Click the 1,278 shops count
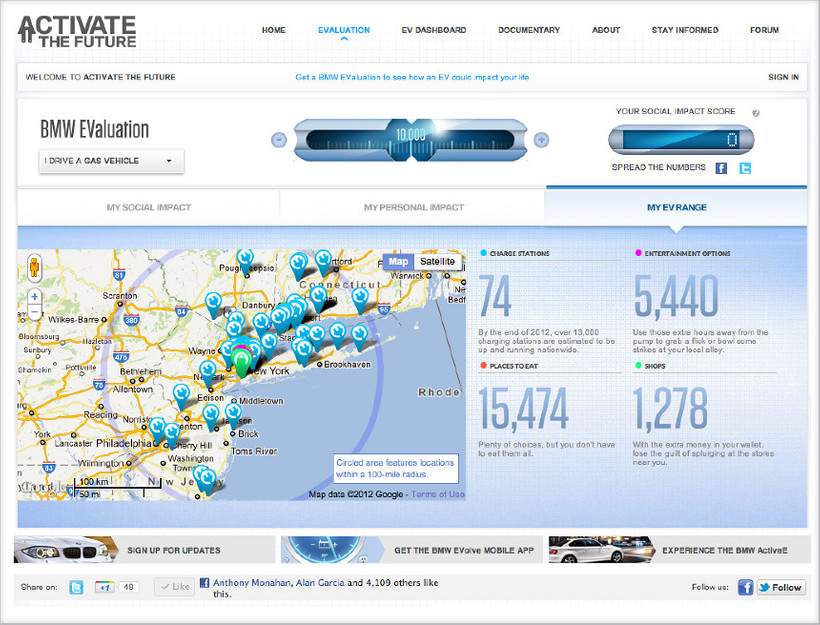 pos(670,409)
